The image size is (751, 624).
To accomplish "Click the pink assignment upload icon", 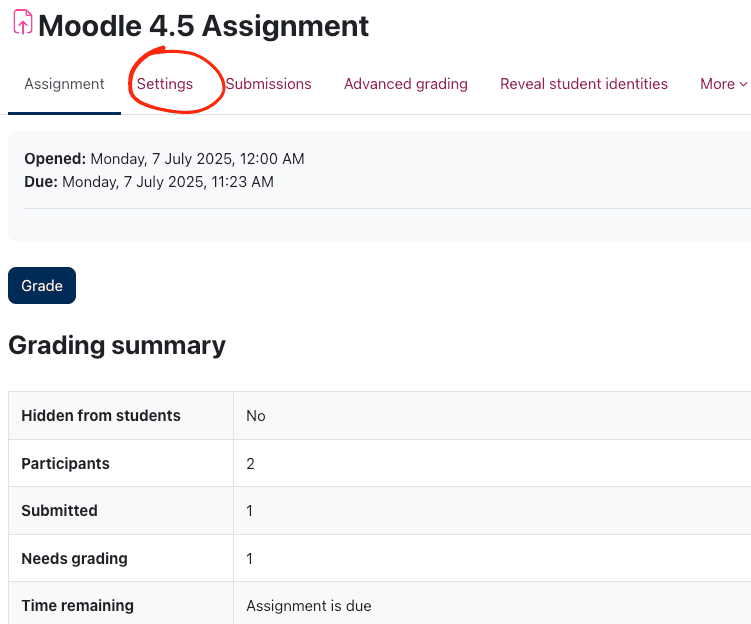I will pyautogui.click(x=22, y=22).
